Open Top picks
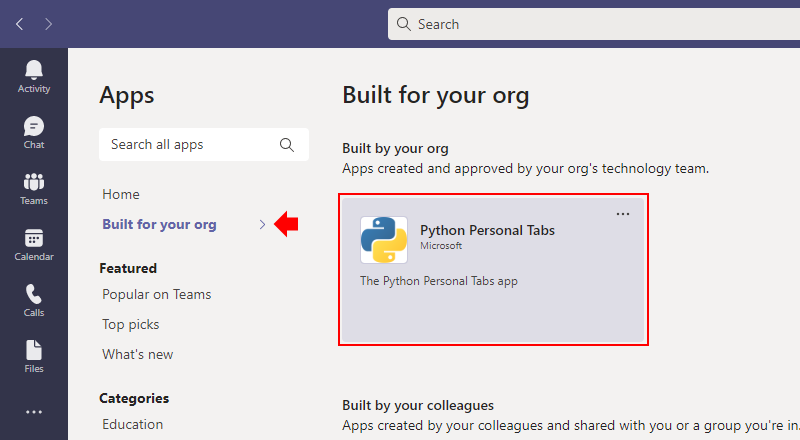The width and height of the screenshot is (800, 440). (x=131, y=325)
